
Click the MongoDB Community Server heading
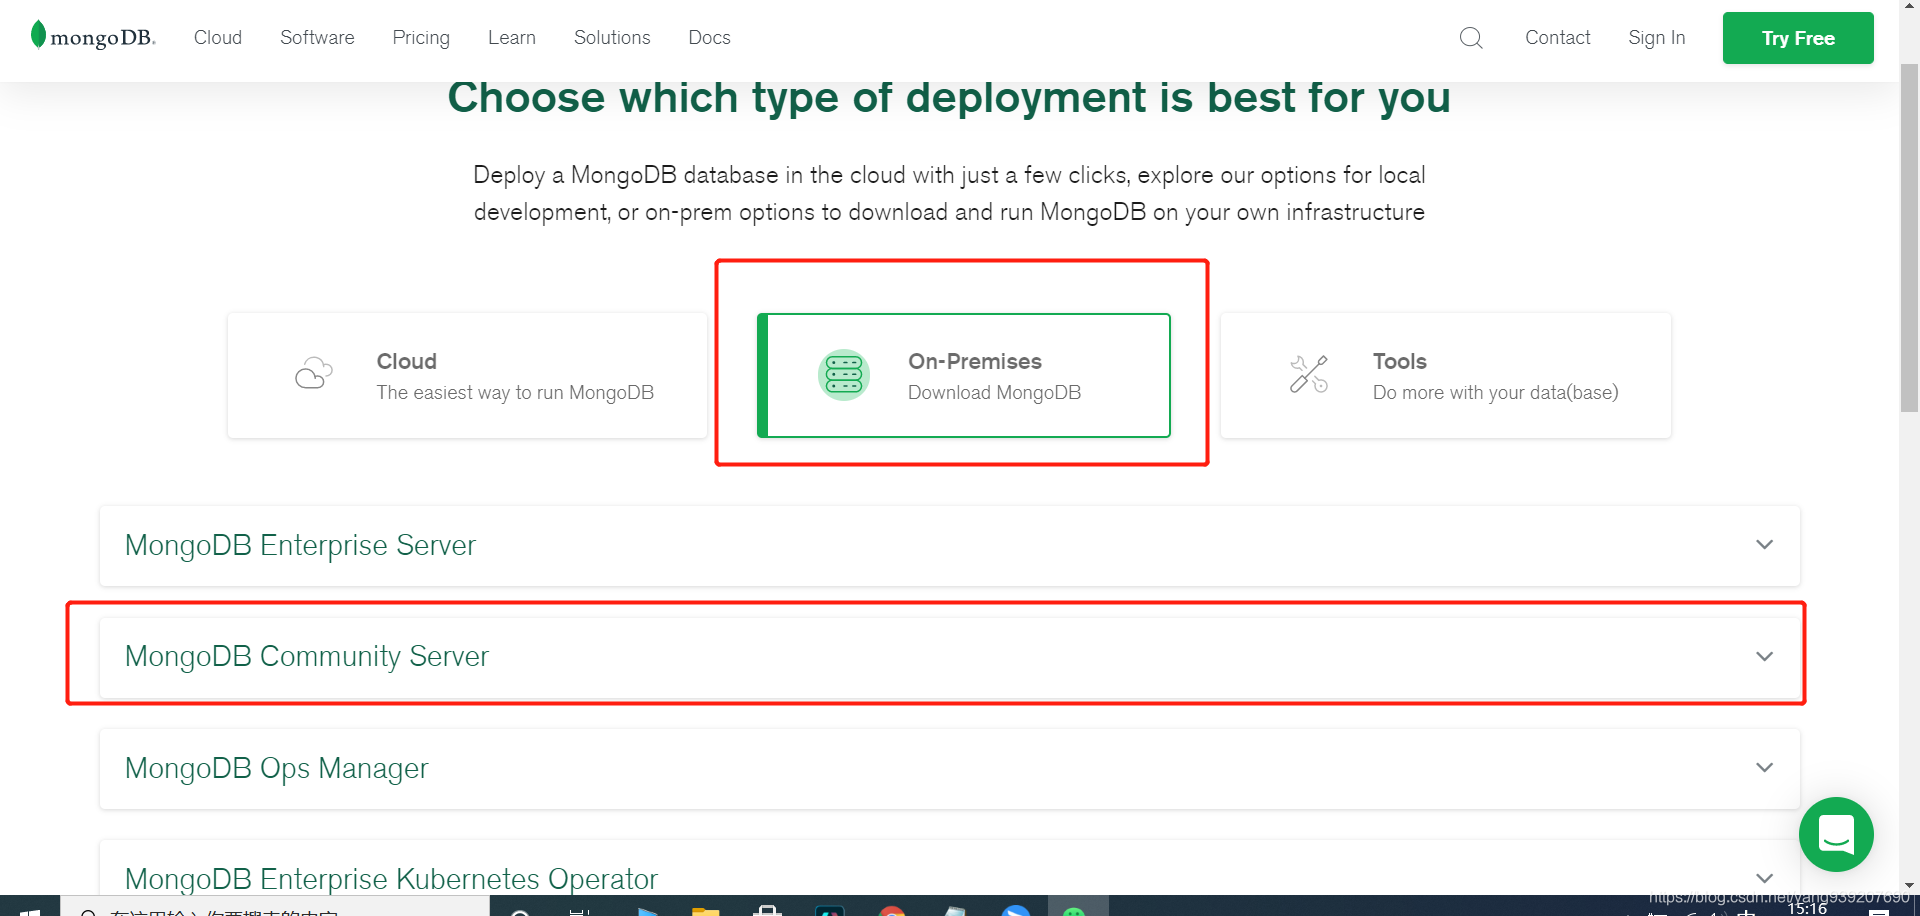point(307,657)
